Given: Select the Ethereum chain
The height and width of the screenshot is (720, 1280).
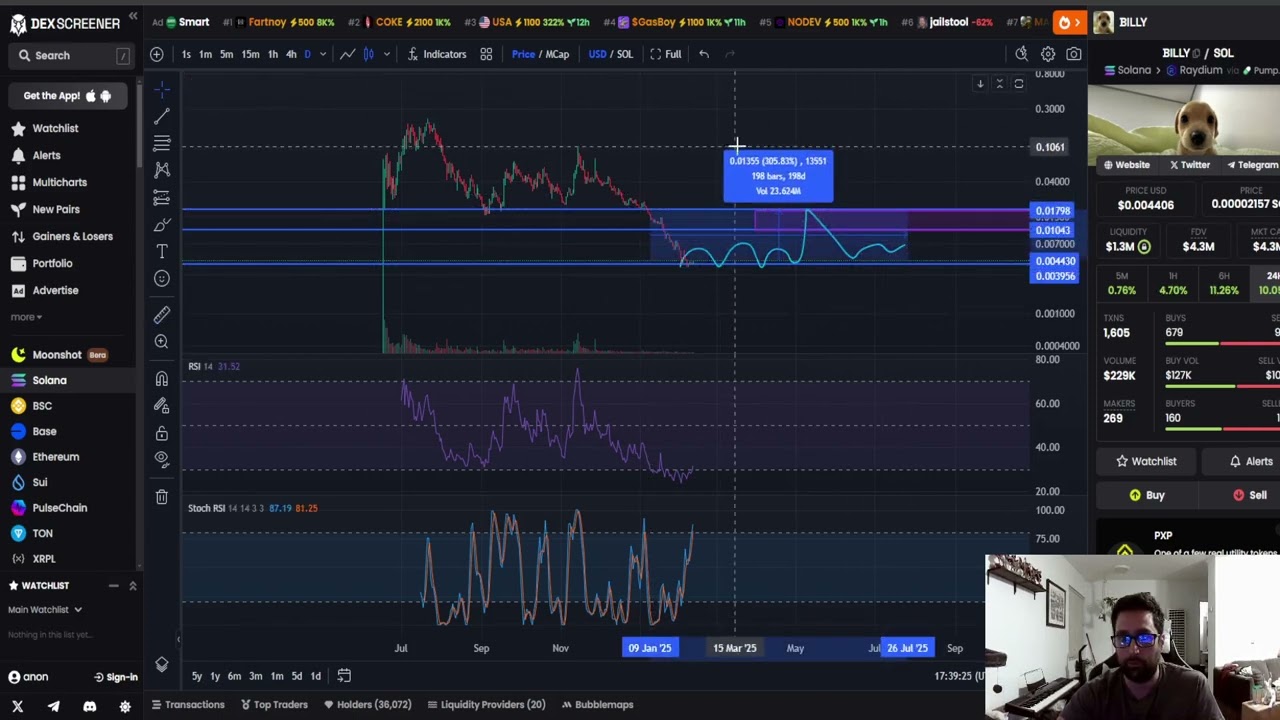Looking at the screenshot, I should point(55,457).
